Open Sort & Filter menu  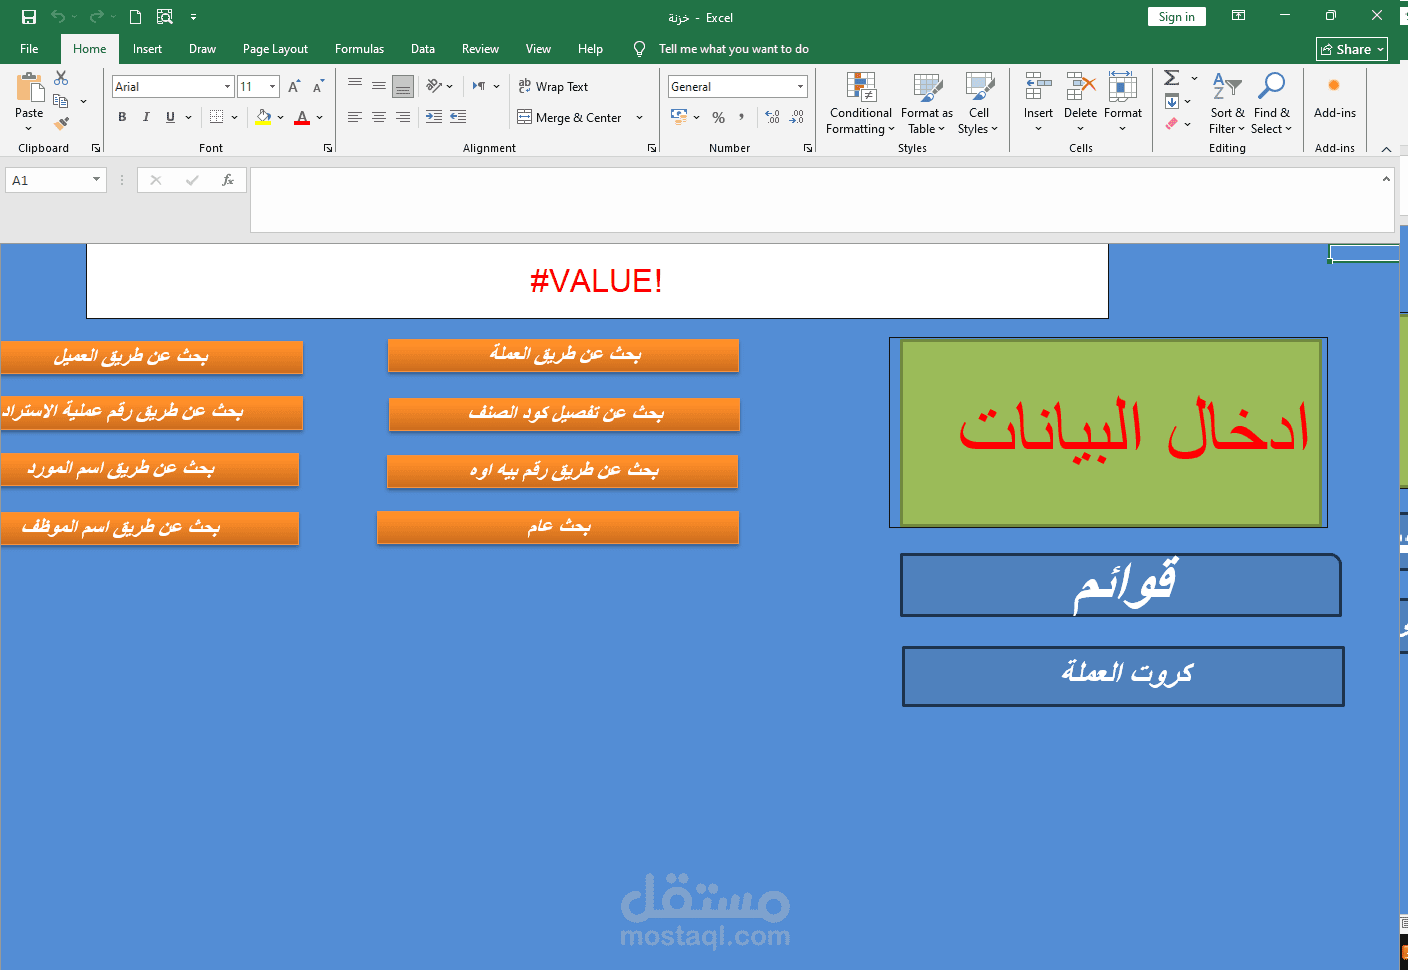1227,104
